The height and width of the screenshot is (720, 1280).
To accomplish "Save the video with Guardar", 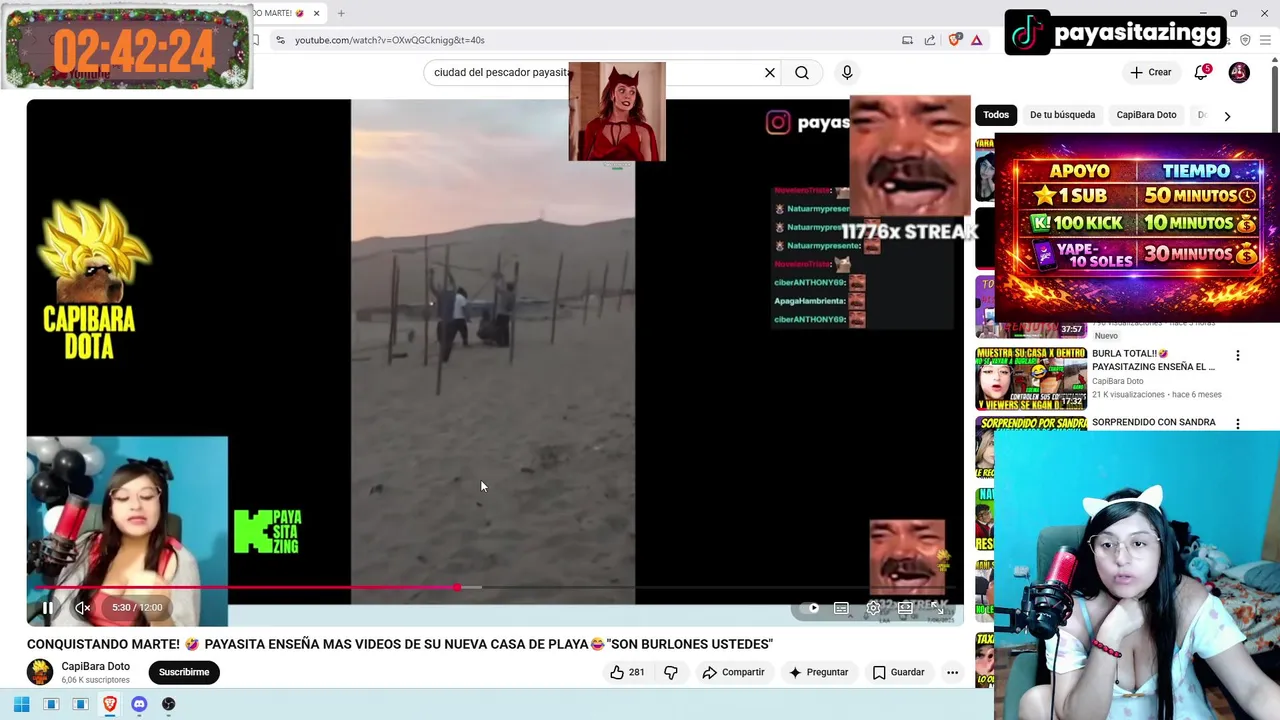I will (898, 672).
